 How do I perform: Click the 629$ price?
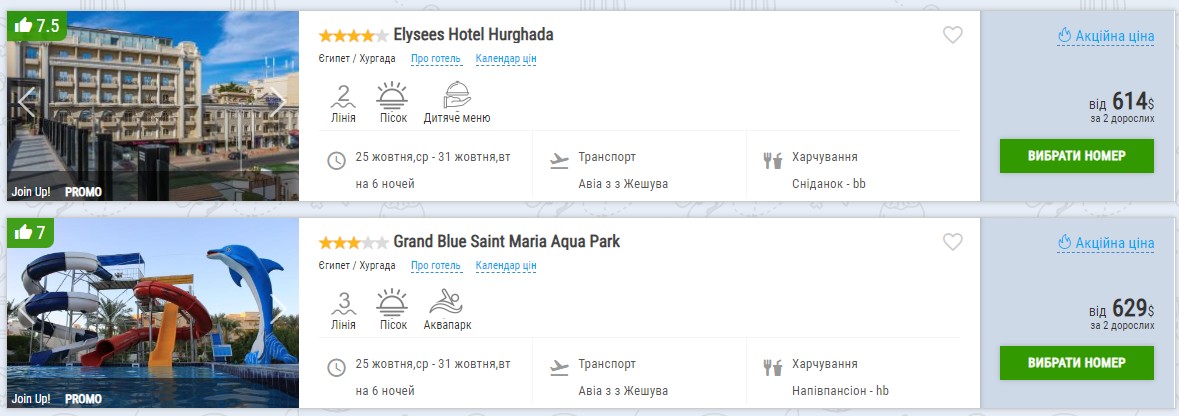tap(1132, 308)
